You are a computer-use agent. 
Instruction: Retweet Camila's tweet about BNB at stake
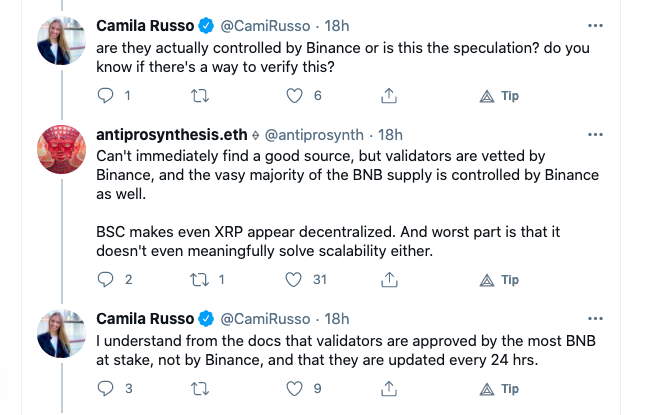[200, 389]
